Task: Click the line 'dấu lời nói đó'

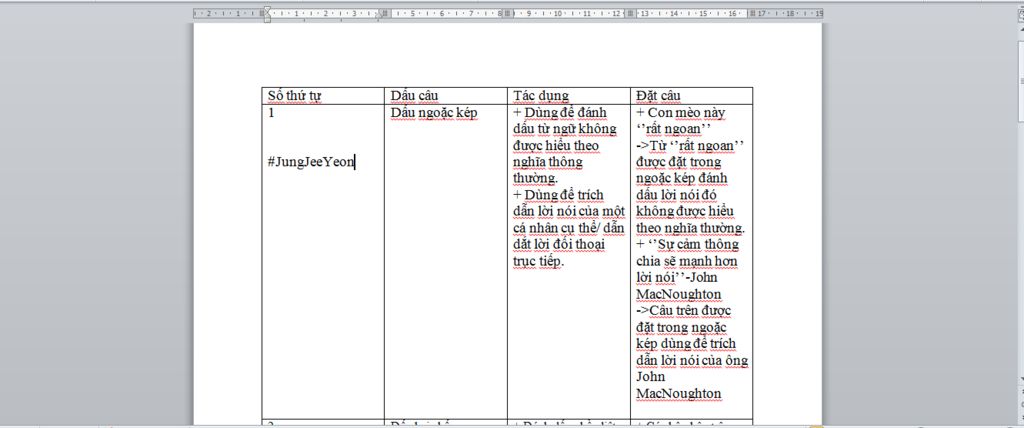Action: point(677,195)
